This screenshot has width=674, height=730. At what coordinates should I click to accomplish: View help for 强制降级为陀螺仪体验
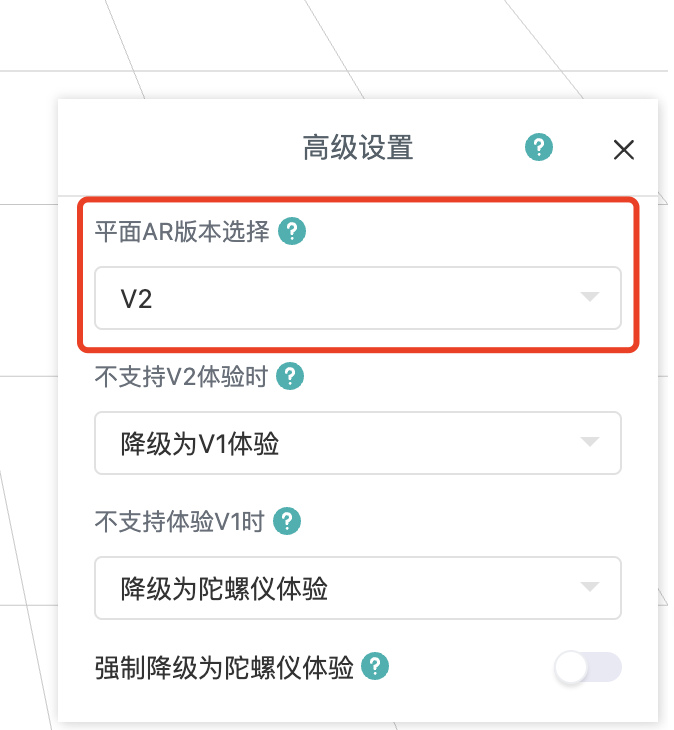point(375,666)
